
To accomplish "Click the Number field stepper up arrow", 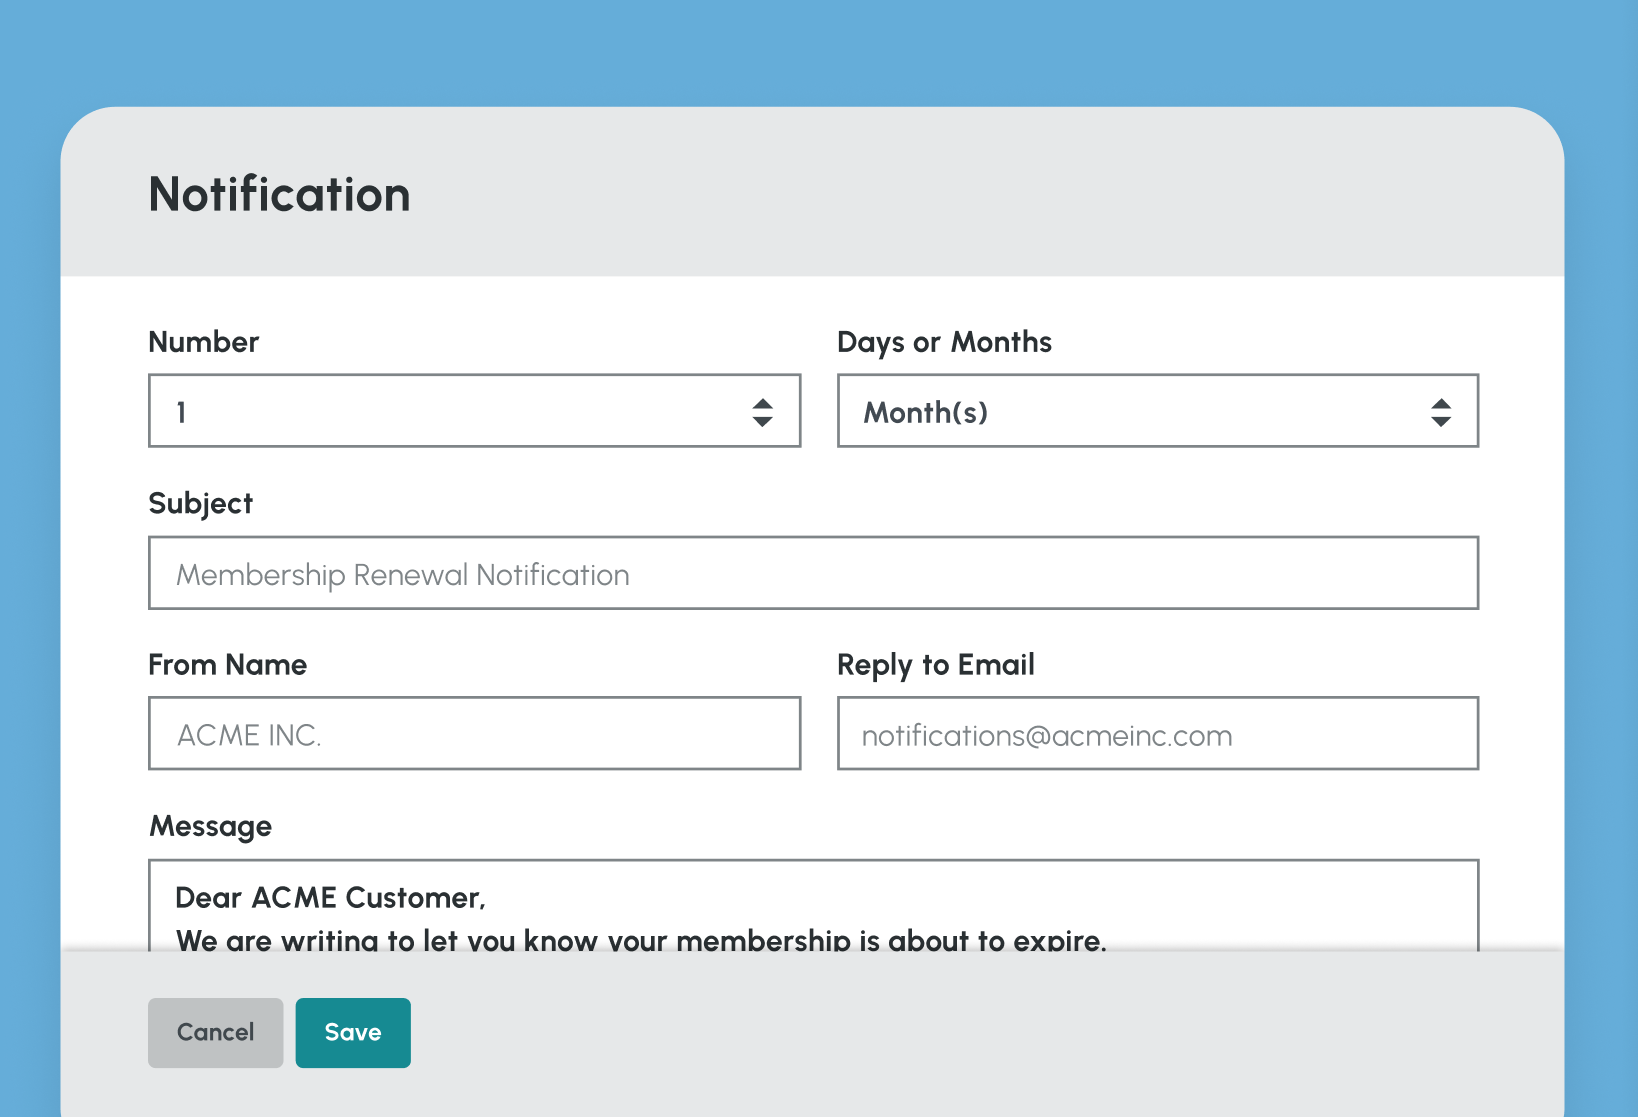I will click(762, 403).
